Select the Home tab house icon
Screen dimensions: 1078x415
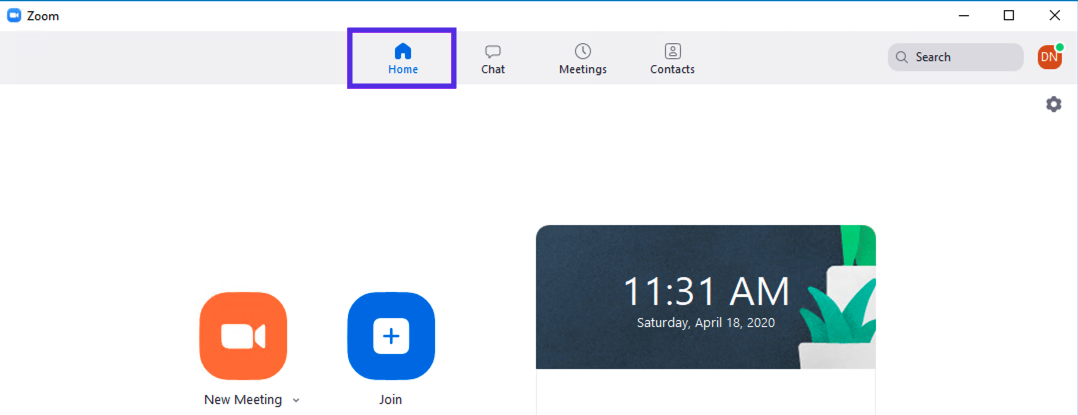(x=403, y=51)
